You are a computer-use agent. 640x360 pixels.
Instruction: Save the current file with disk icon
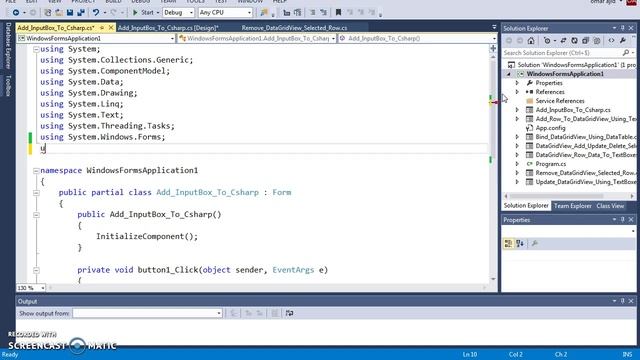click(70, 13)
